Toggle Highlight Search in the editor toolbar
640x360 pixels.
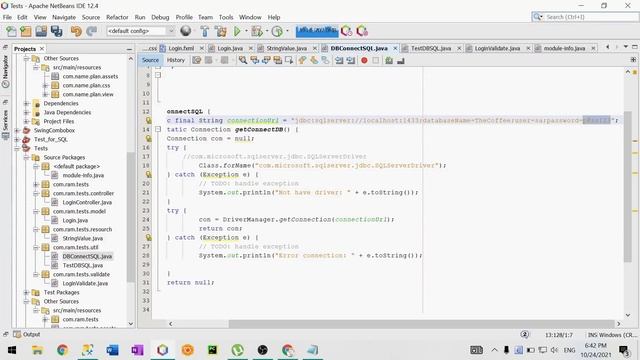278,60
